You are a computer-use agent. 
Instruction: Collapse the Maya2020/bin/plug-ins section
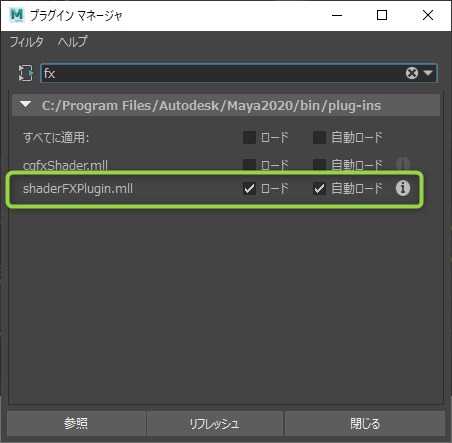click(25, 105)
